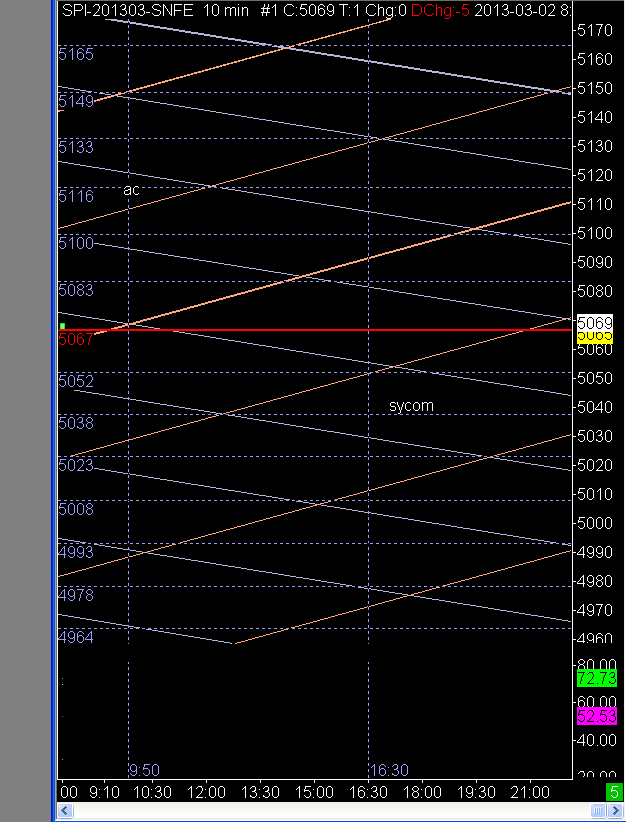Viewport: 626px width, 822px height.
Task: Click the 21:00 time axis label
Action: [x=530, y=792]
